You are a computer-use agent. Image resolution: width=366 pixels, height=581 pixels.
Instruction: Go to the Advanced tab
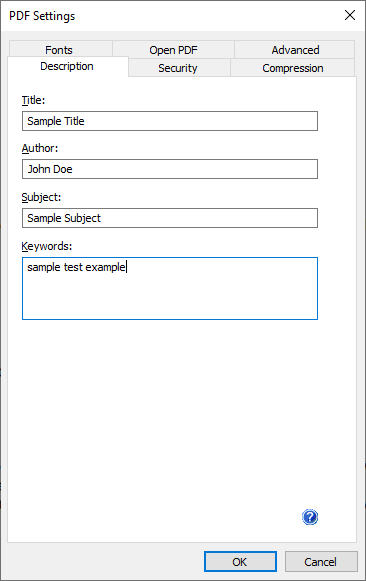(x=295, y=50)
